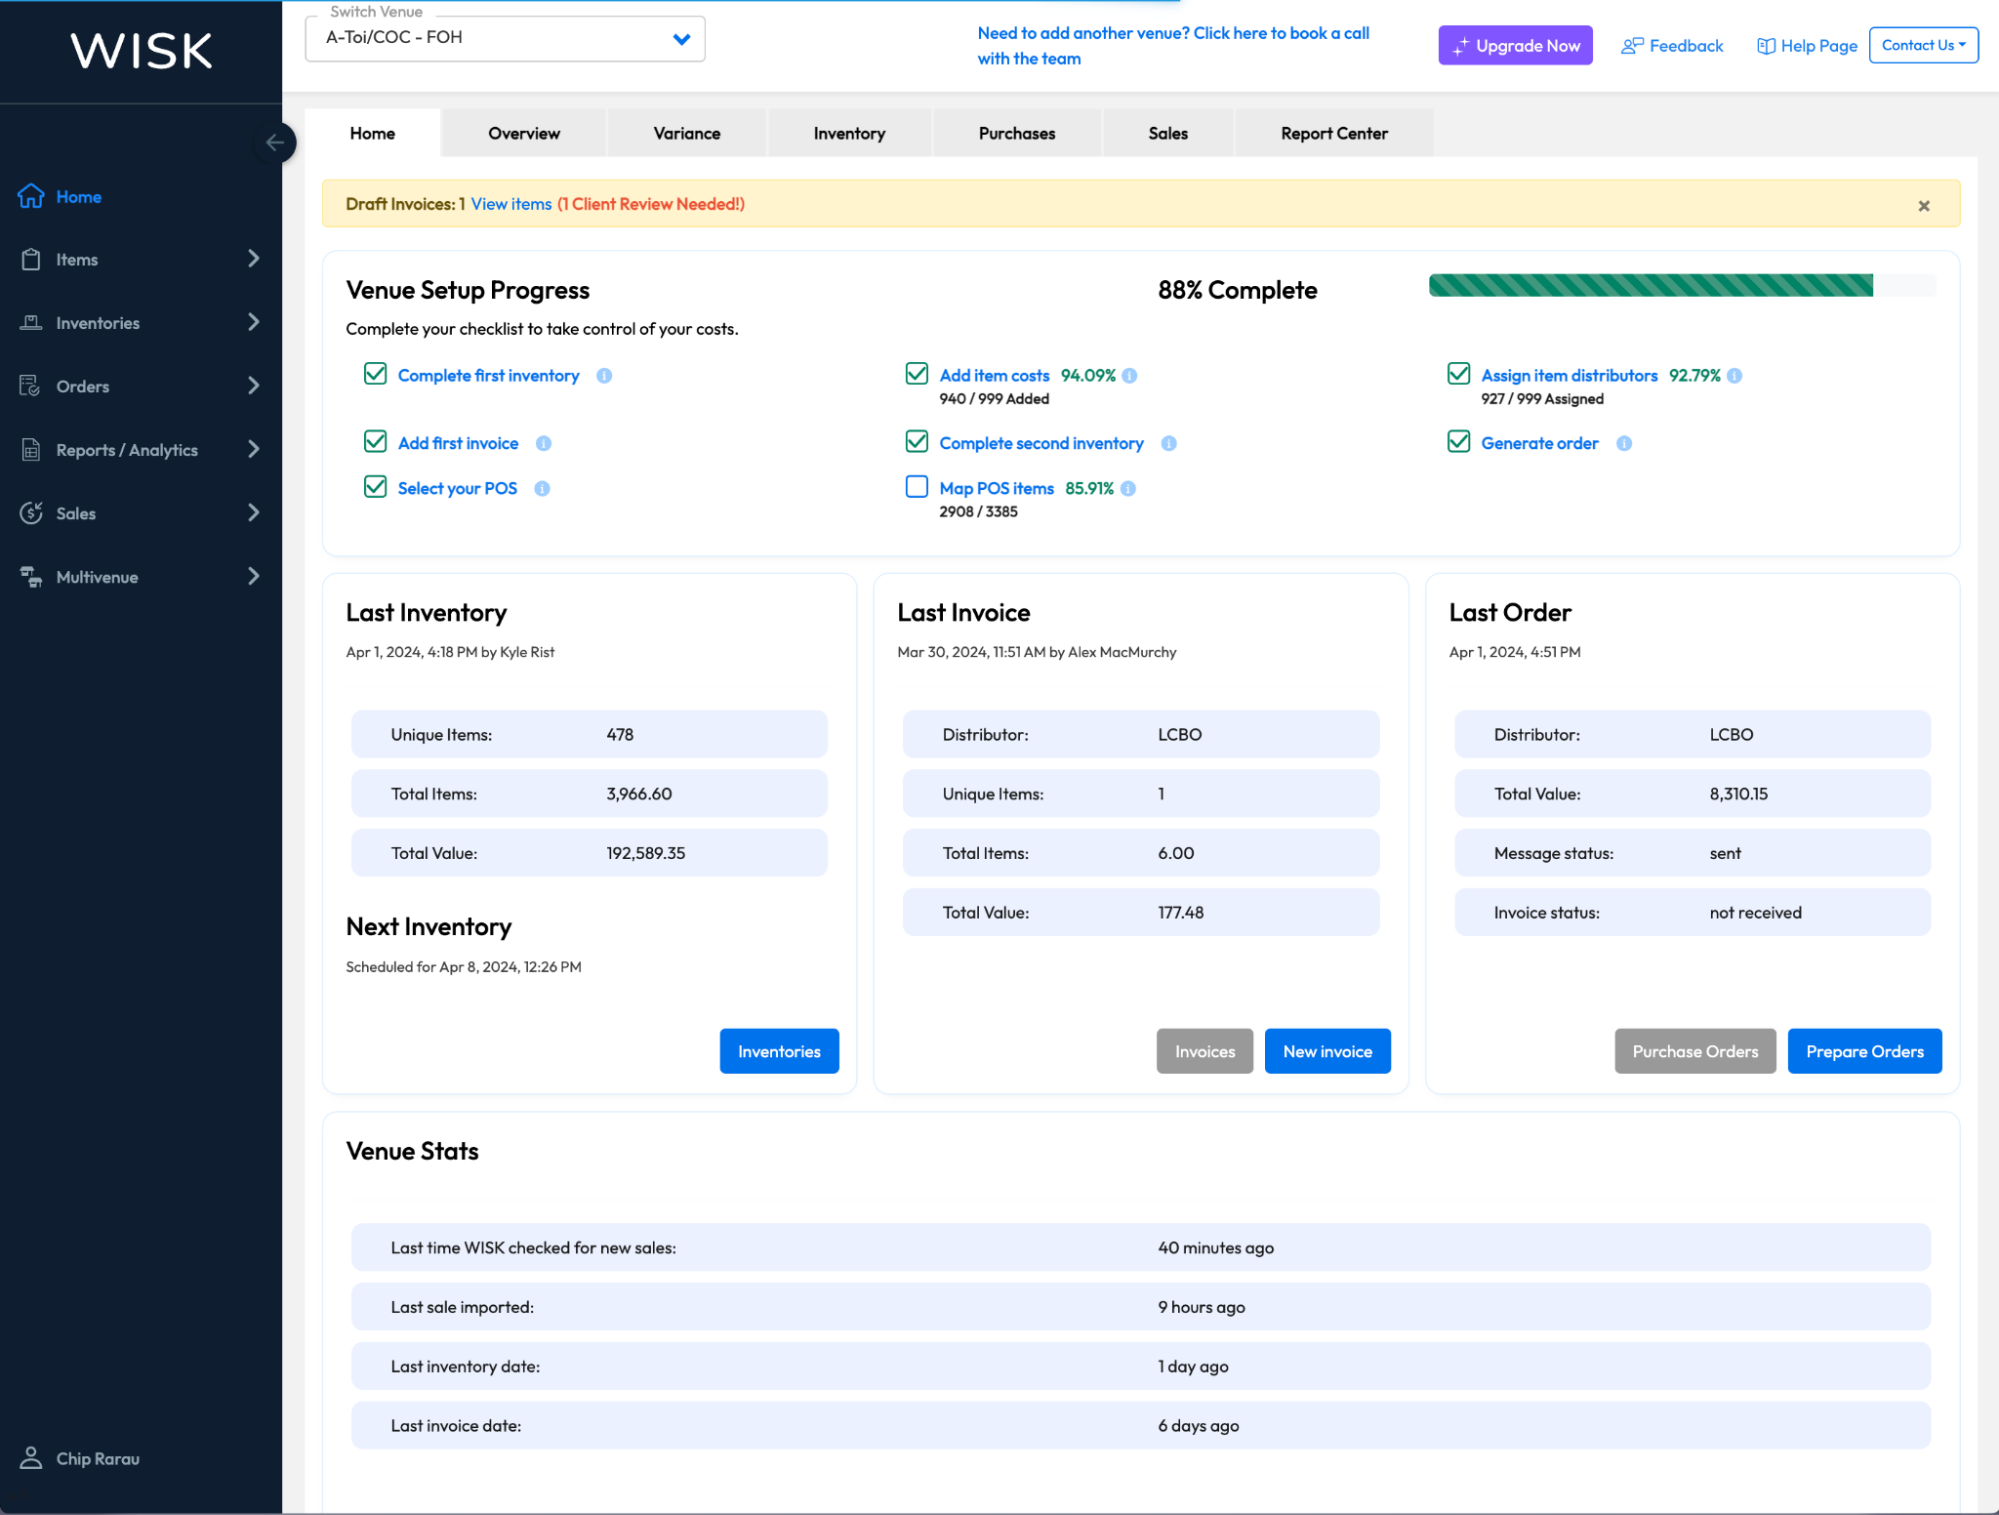Dismiss the Draft Invoices banner
This screenshot has height=1515, width=1999.
[x=1923, y=205]
